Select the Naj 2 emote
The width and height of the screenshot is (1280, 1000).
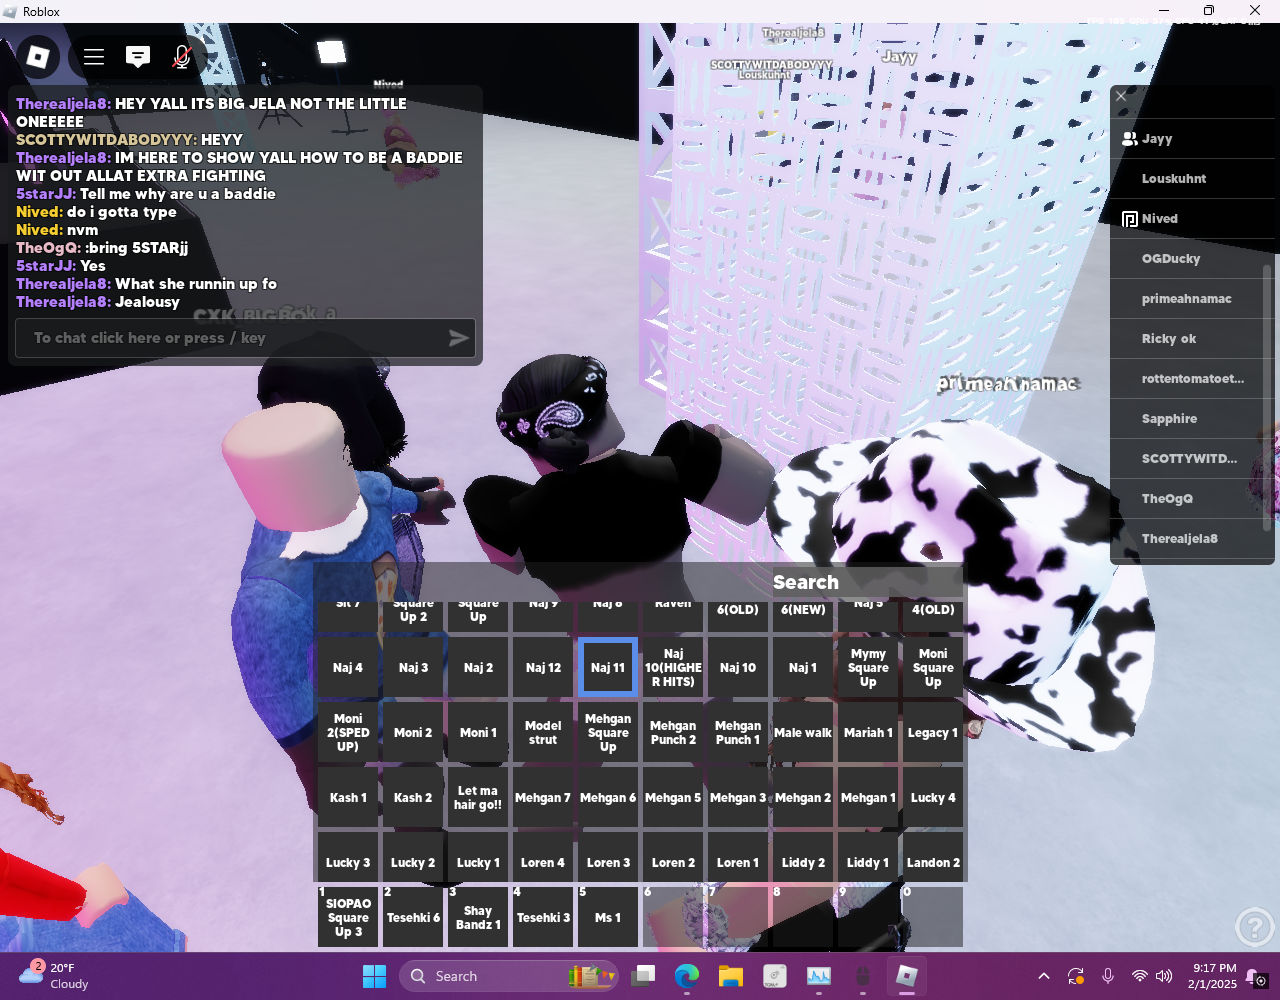click(478, 668)
